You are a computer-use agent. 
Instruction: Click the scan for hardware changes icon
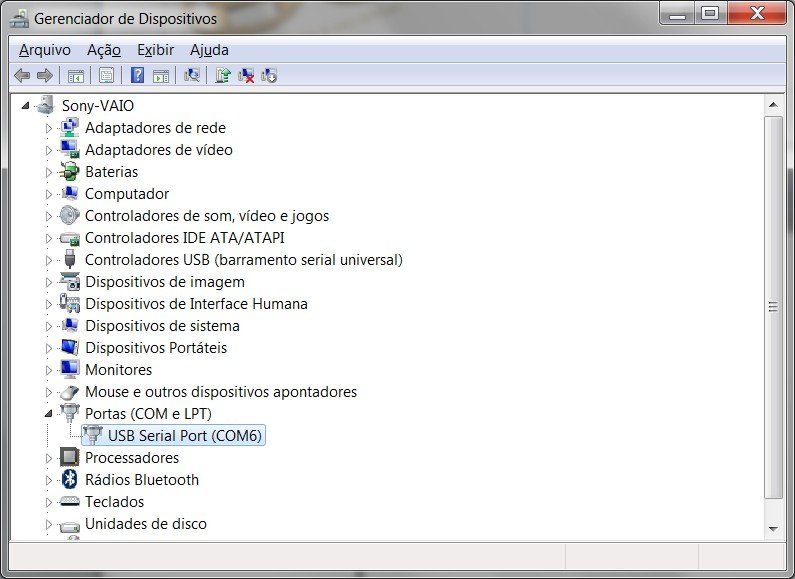(x=193, y=75)
